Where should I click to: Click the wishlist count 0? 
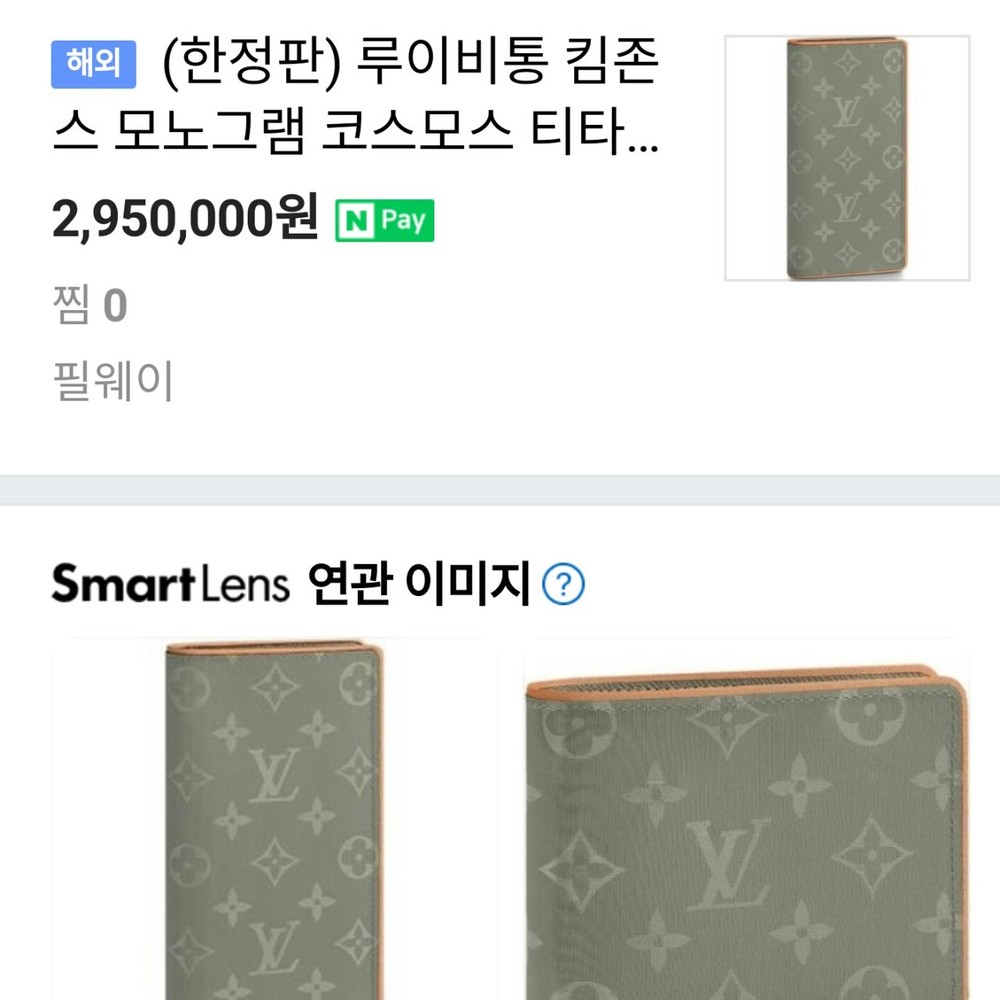coord(115,305)
